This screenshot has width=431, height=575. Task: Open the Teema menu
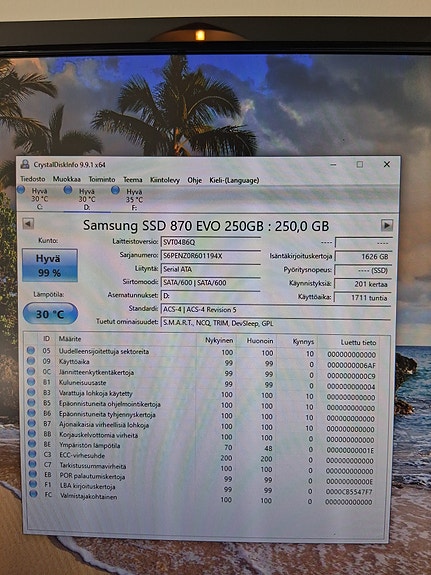pyautogui.click(x=132, y=180)
